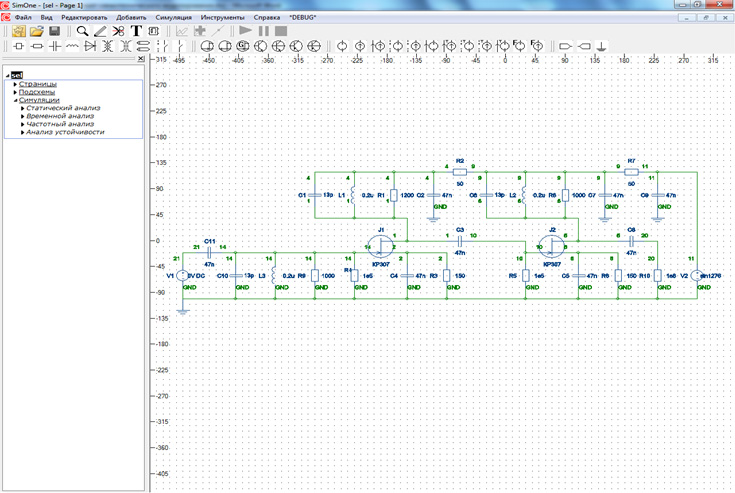Viewport: 735px width, 493px height.
Task: Place the right-pointing port tag icon
Action: (566, 46)
